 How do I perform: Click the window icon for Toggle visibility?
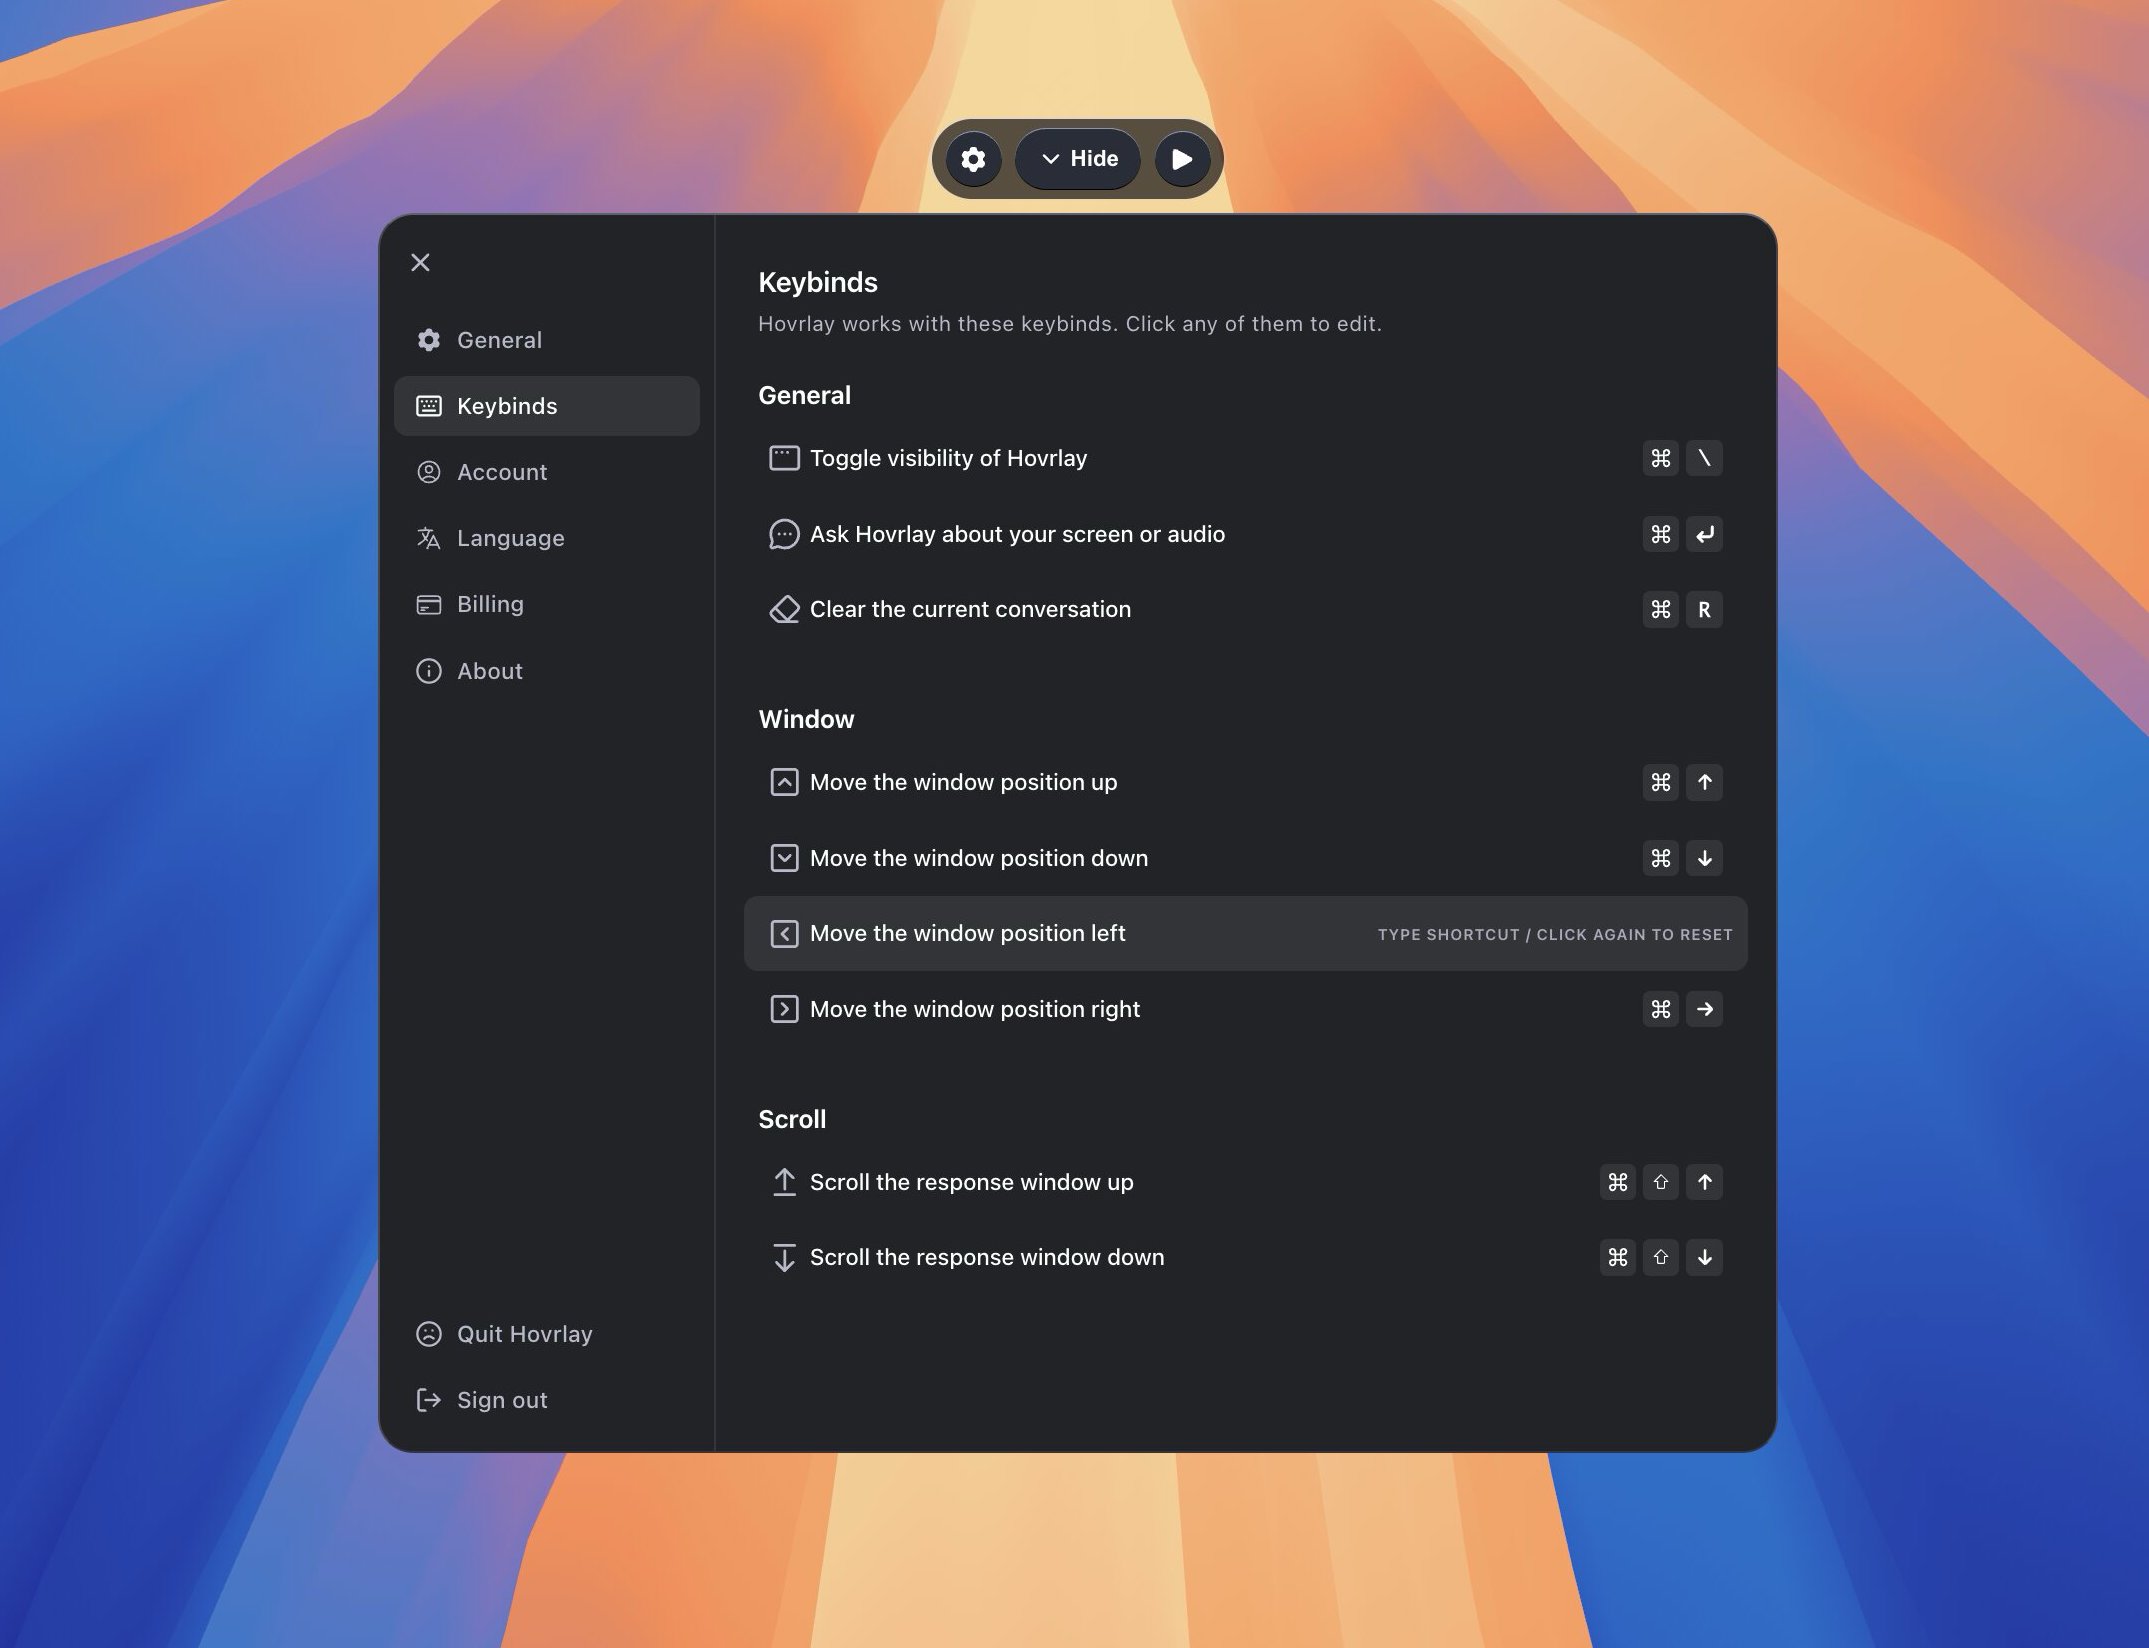[x=784, y=458]
